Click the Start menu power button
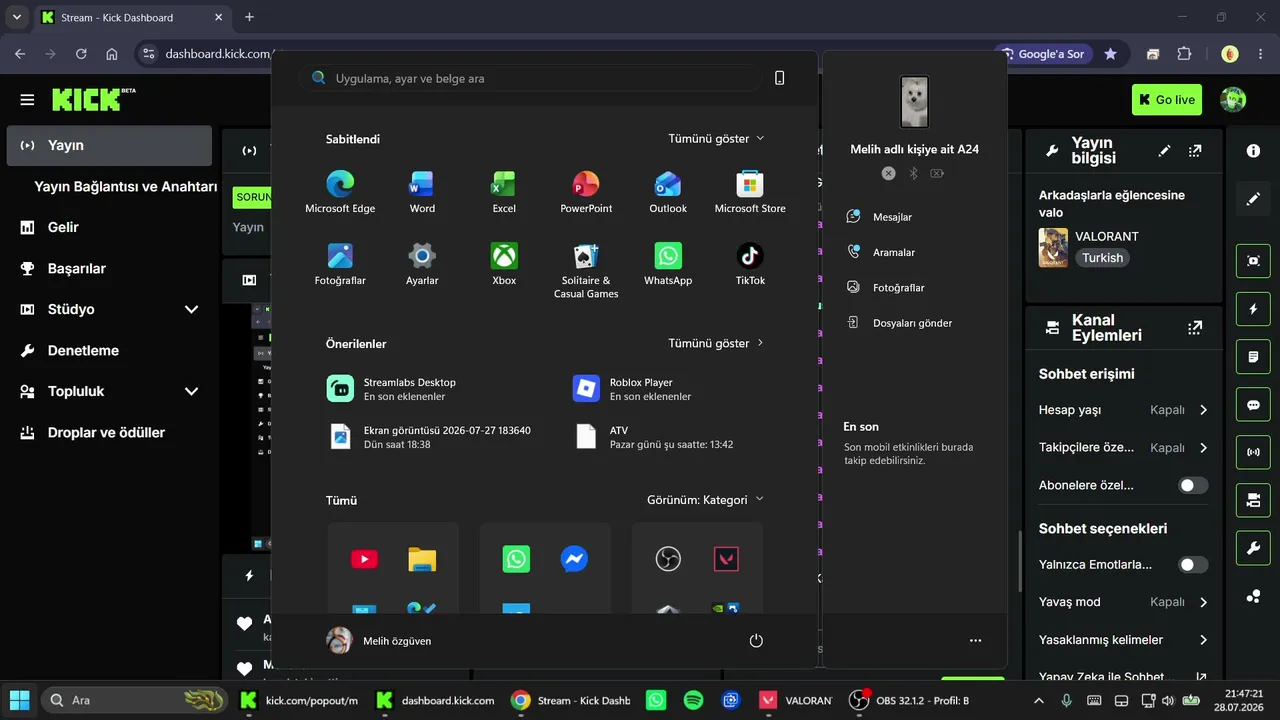This screenshot has width=1280, height=720. tap(756, 640)
